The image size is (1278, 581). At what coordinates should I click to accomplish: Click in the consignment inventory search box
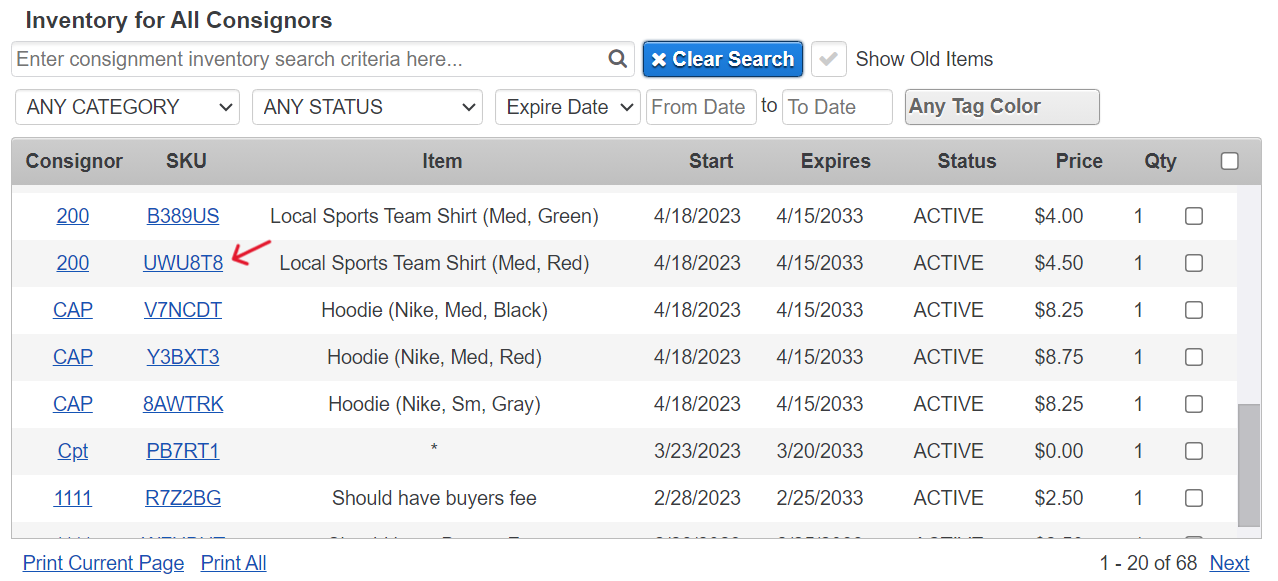pos(310,59)
